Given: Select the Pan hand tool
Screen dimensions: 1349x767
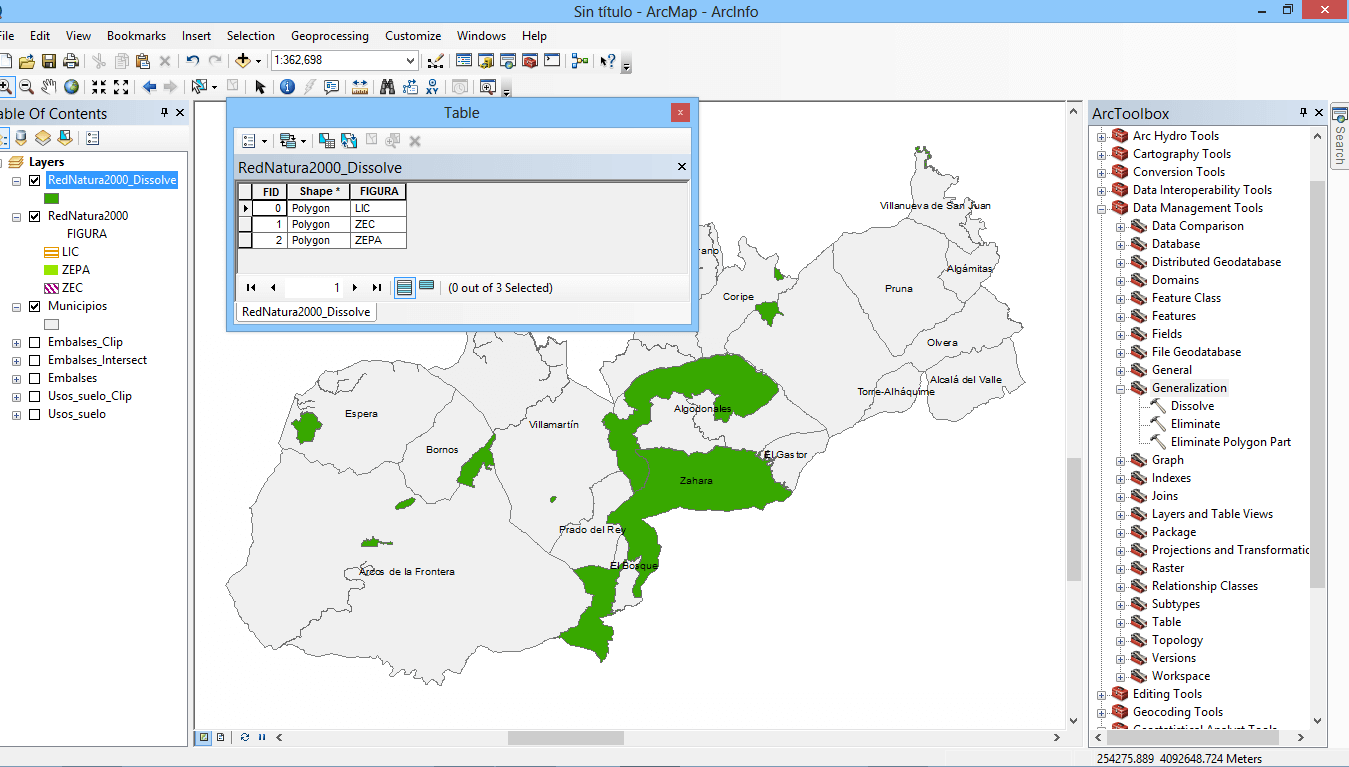Looking at the screenshot, I should pyautogui.click(x=48, y=87).
